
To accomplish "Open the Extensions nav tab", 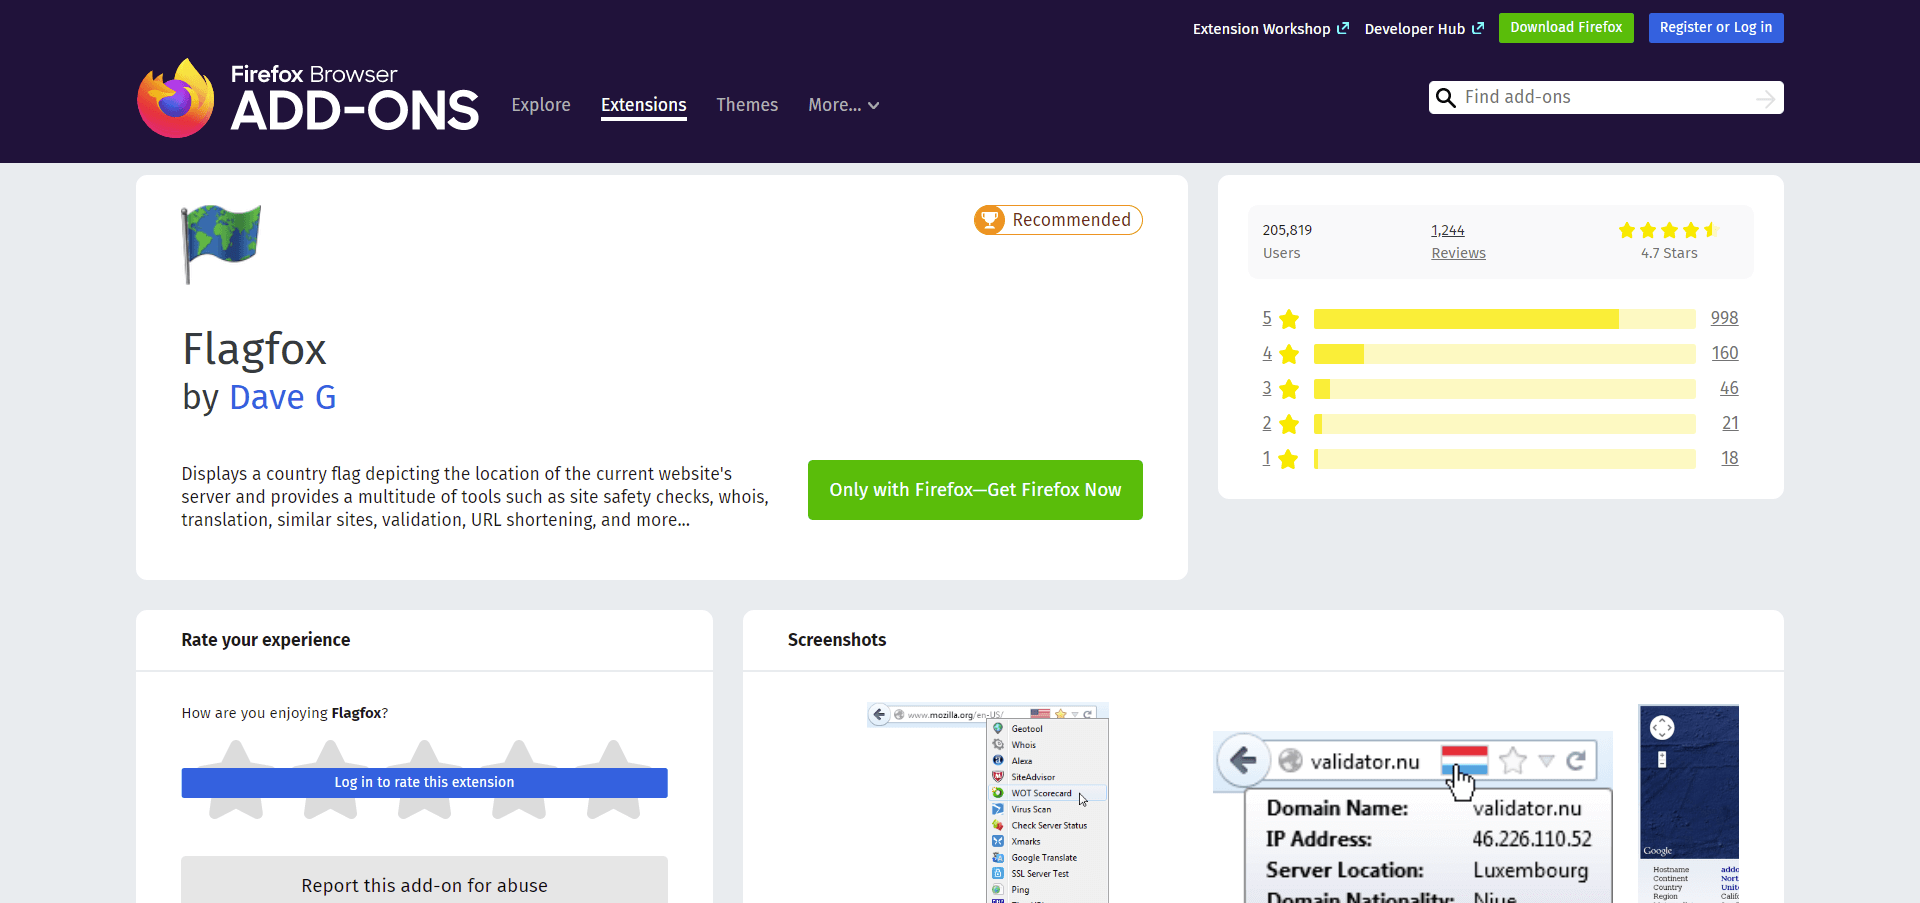I will pos(644,105).
